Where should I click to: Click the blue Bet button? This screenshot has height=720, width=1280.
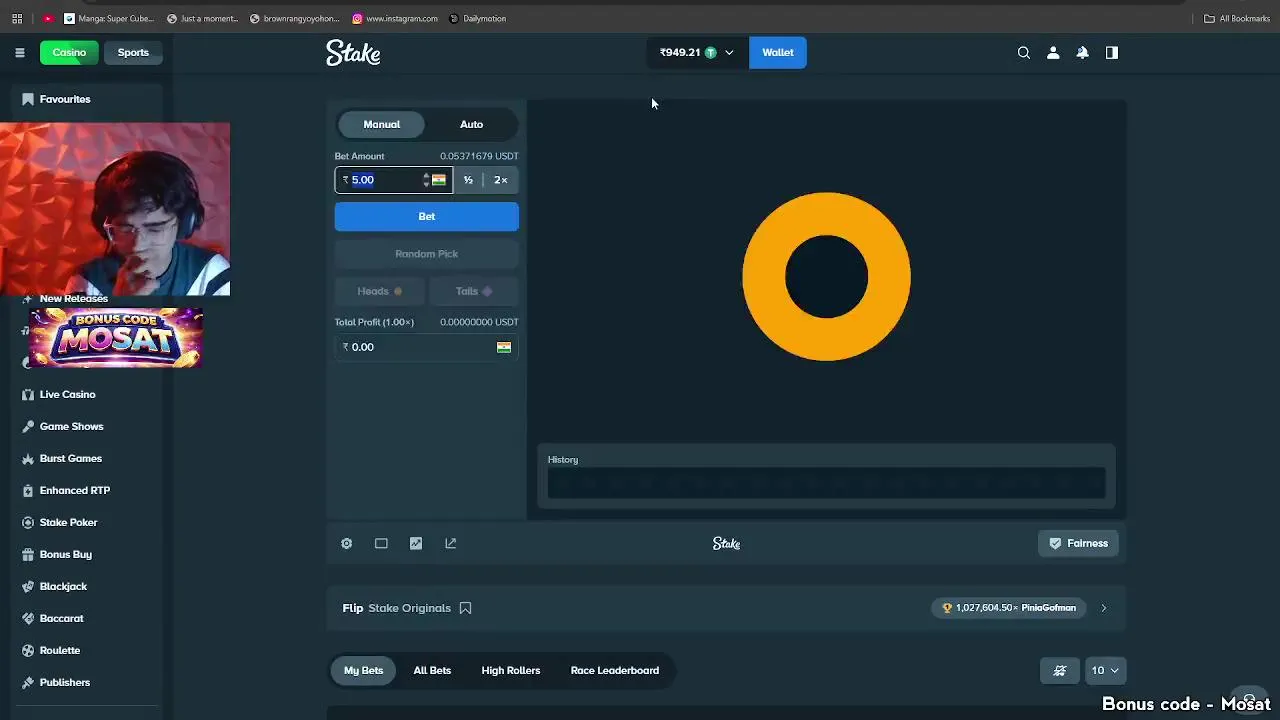pos(427,216)
